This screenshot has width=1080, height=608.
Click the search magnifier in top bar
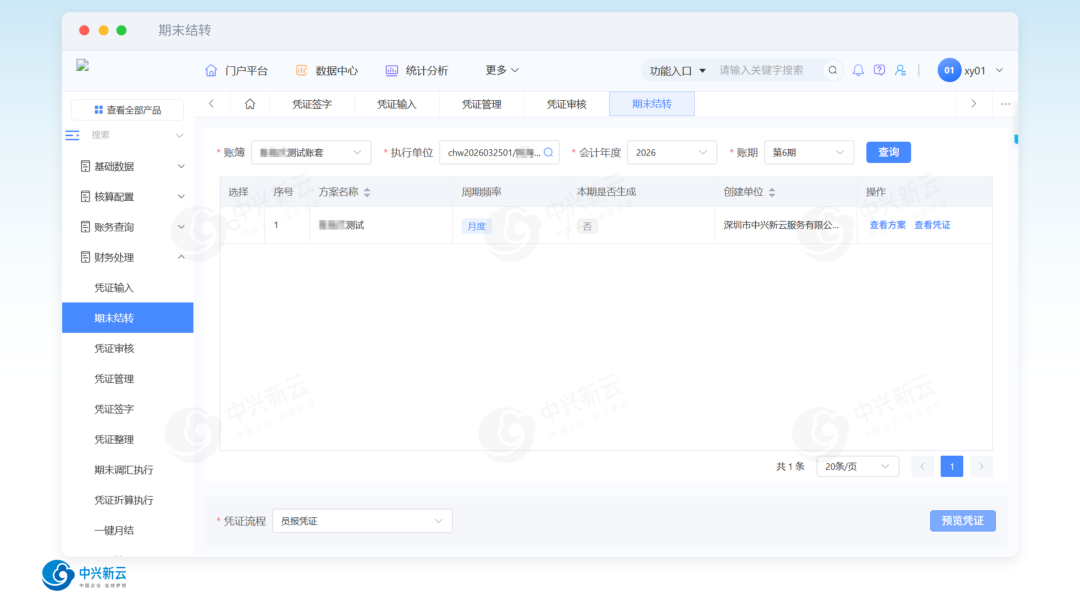(x=833, y=70)
